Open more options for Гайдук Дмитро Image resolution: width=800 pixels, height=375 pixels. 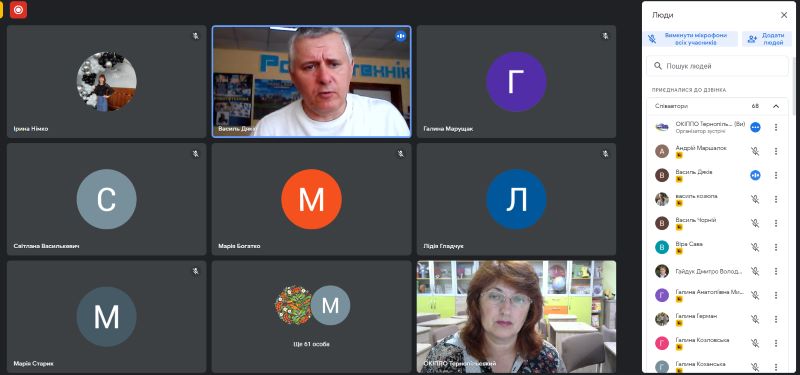[776, 271]
